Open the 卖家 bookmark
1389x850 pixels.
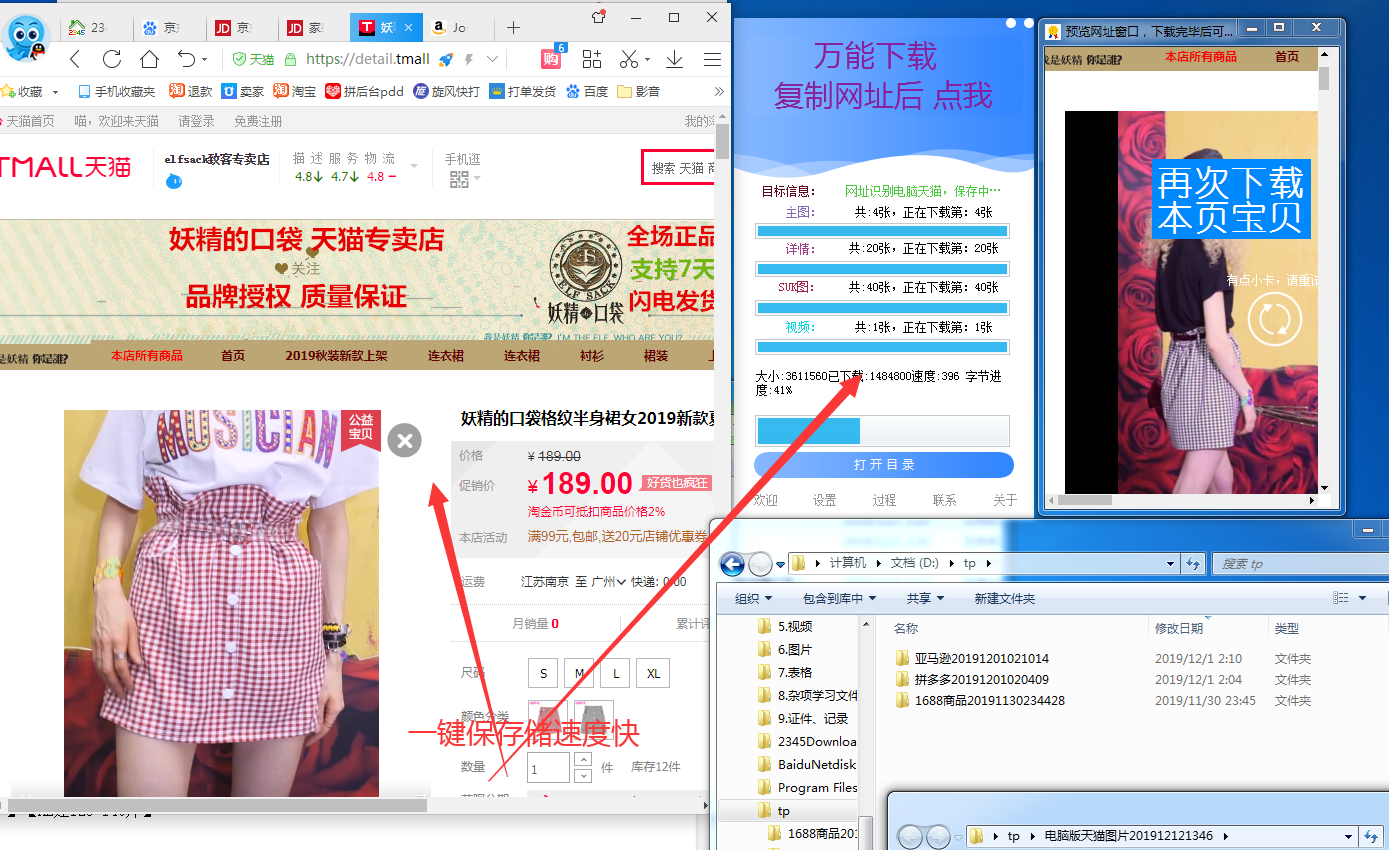pyautogui.click(x=243, y=91)
